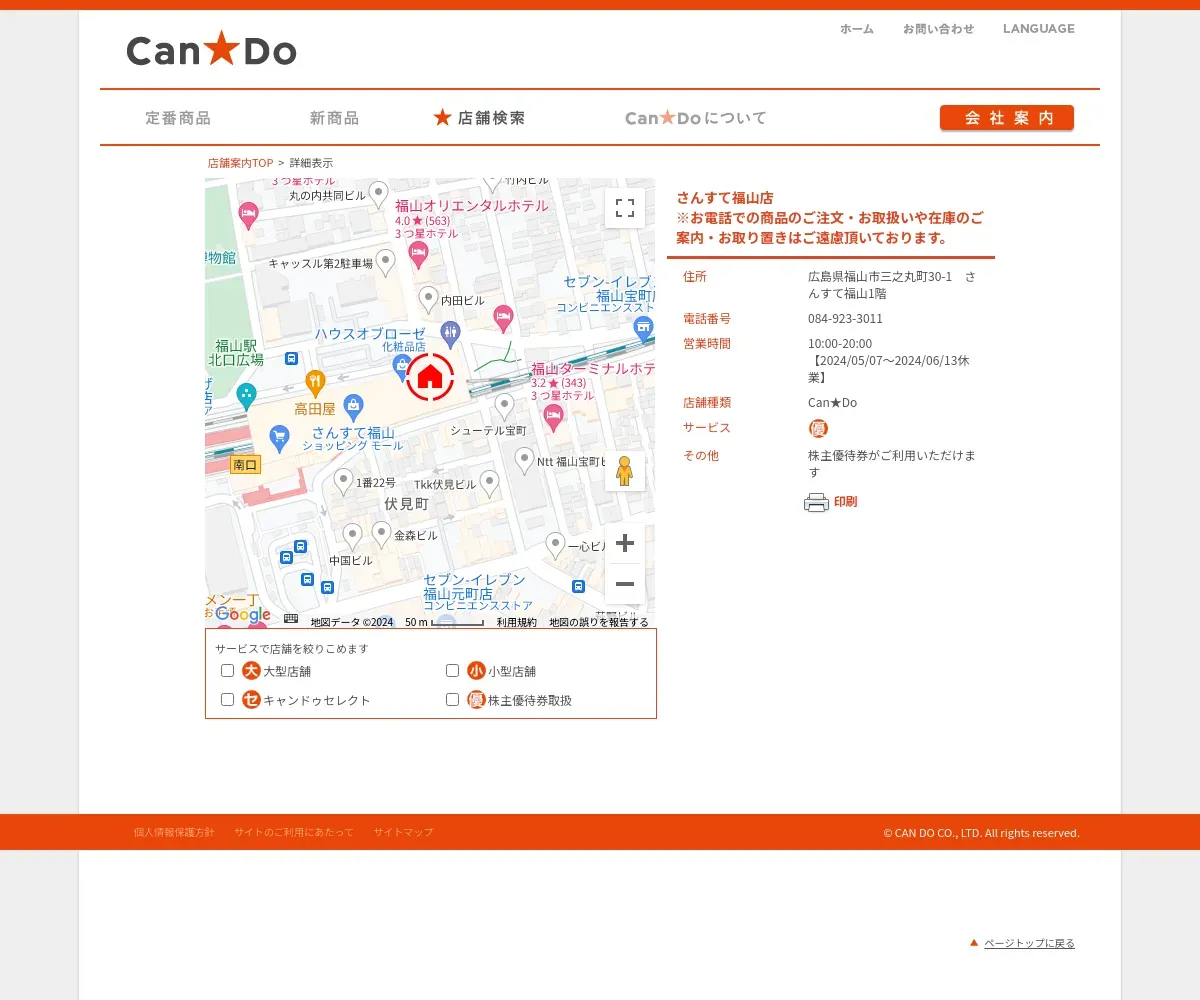
Task: Toggle fullscreen map view
Action: 625,208
